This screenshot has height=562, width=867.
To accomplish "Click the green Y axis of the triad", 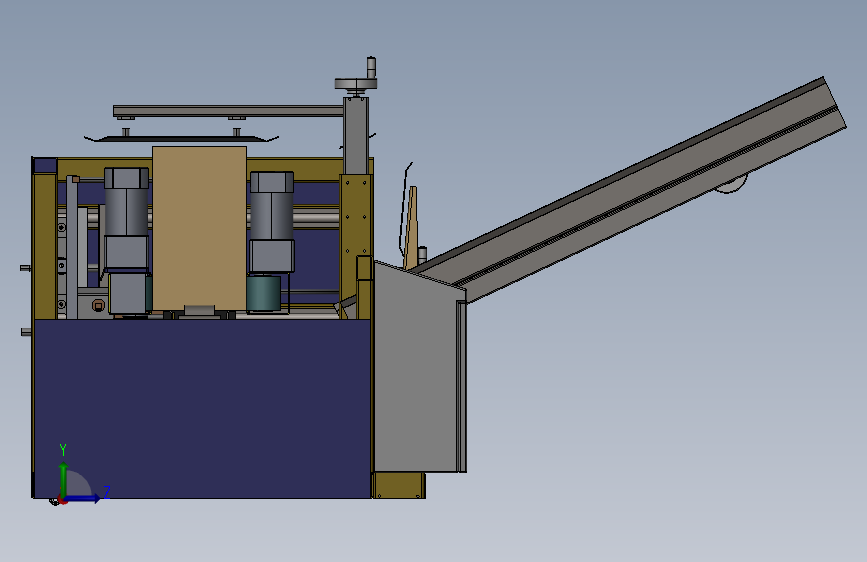I will [x=64, y=479].
